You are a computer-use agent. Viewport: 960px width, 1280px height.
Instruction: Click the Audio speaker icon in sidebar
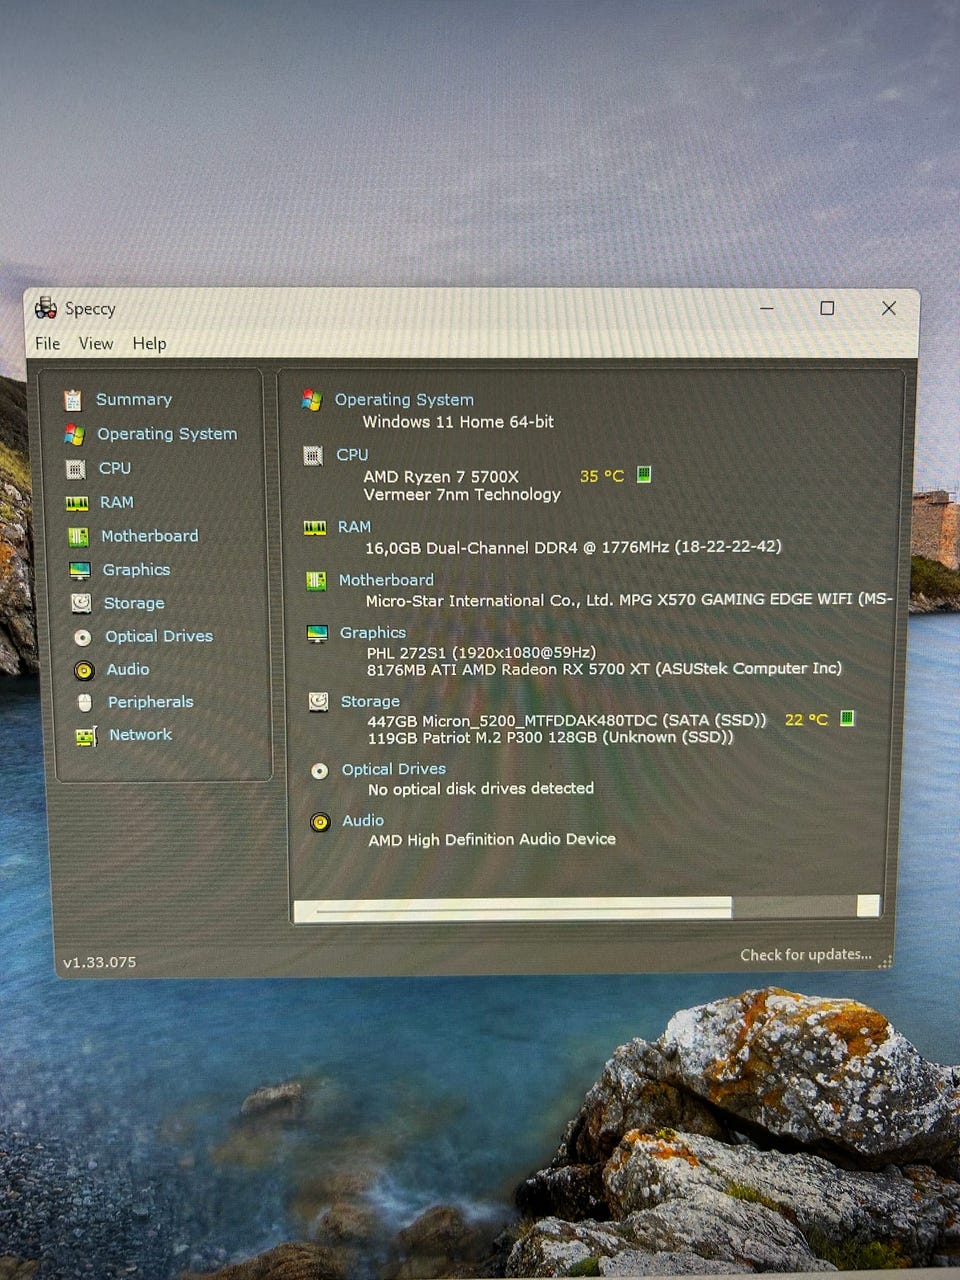coord(84,670)
